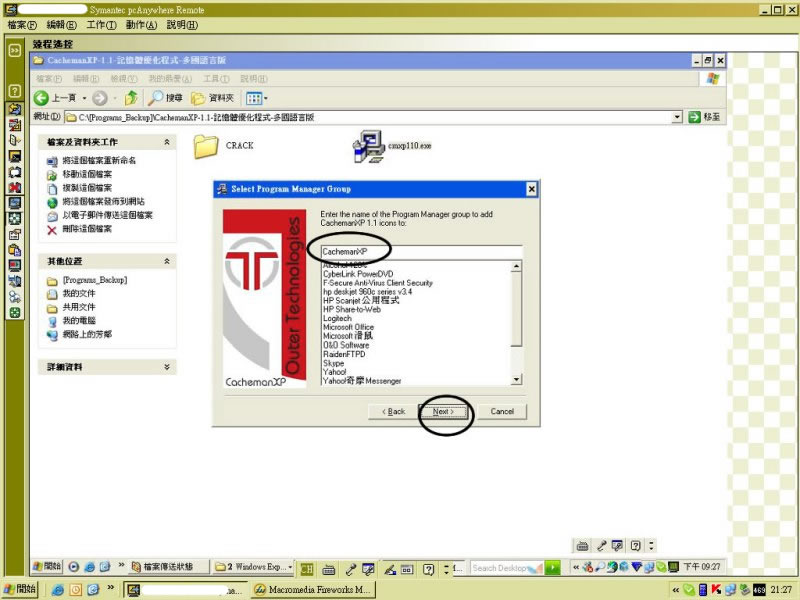800x600 pixels.
Task: Click the 移至 Go button beside address bar
Action: (705, 117)
